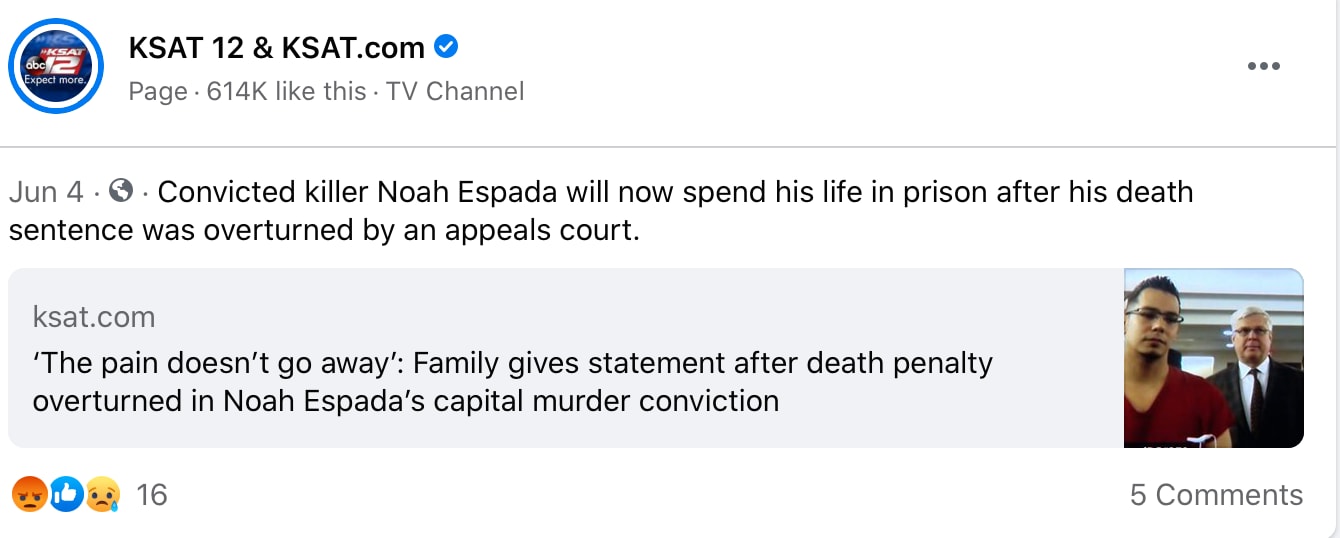Open the Noah Espada article thumbnail image
Viewport: 1340px width, 538px height.
click(1213, 357)
